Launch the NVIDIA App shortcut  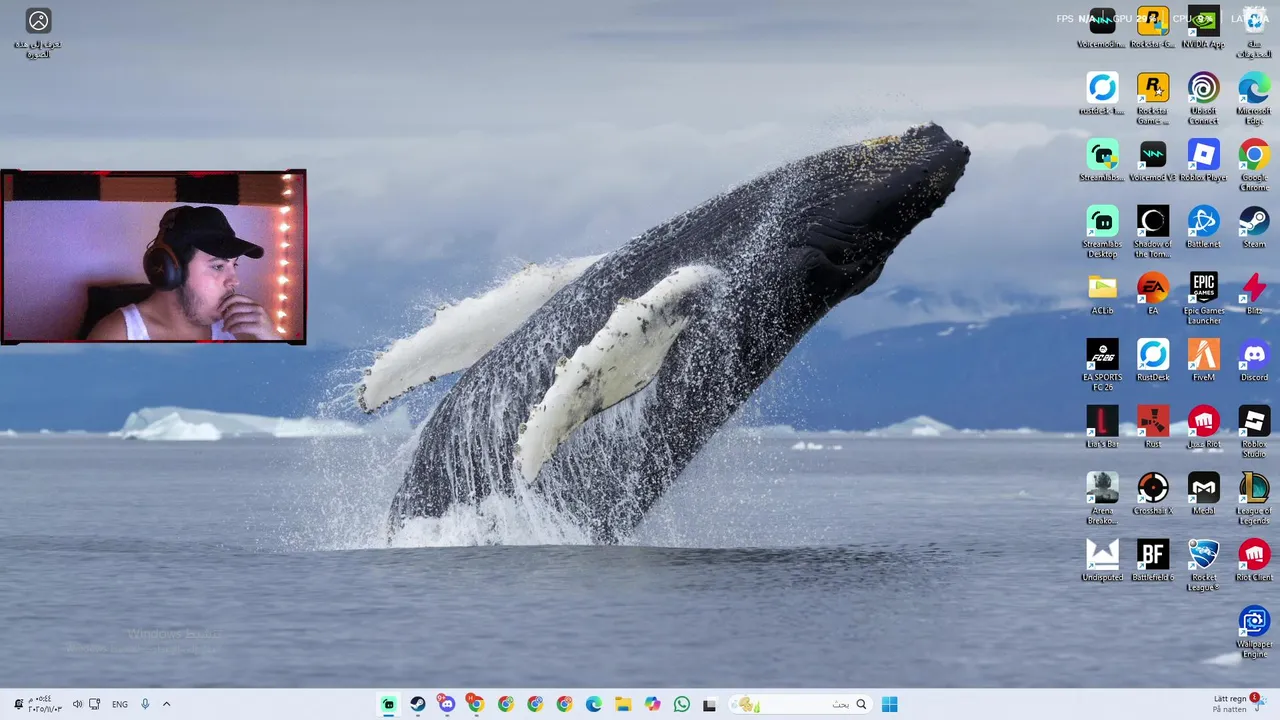[1203, 27]
